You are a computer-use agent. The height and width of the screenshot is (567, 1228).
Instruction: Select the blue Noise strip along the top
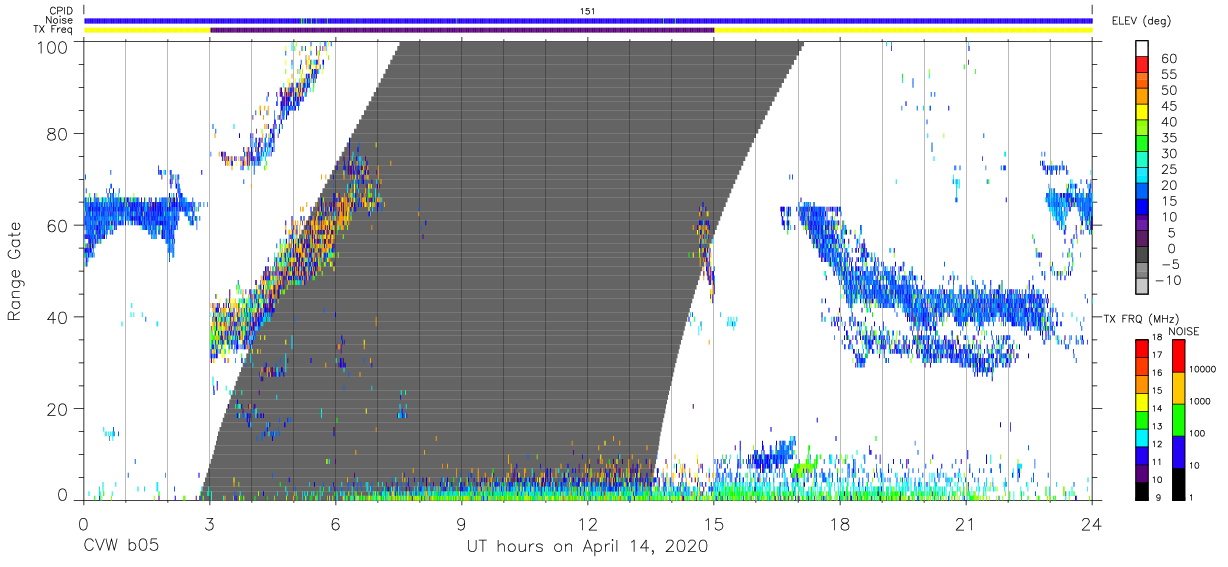[588, 20]
